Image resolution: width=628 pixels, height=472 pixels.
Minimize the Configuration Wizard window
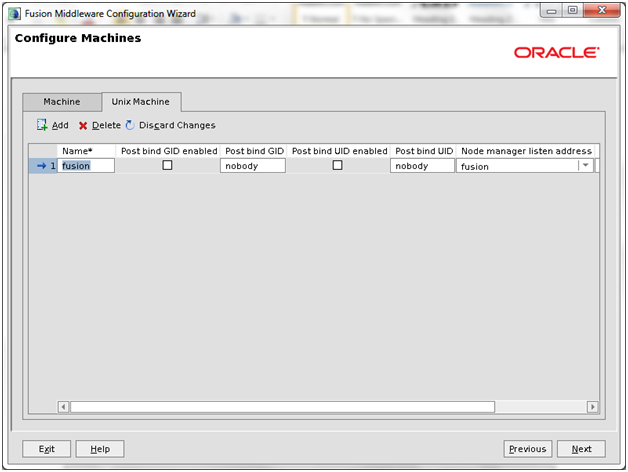(x=552, y=11)
